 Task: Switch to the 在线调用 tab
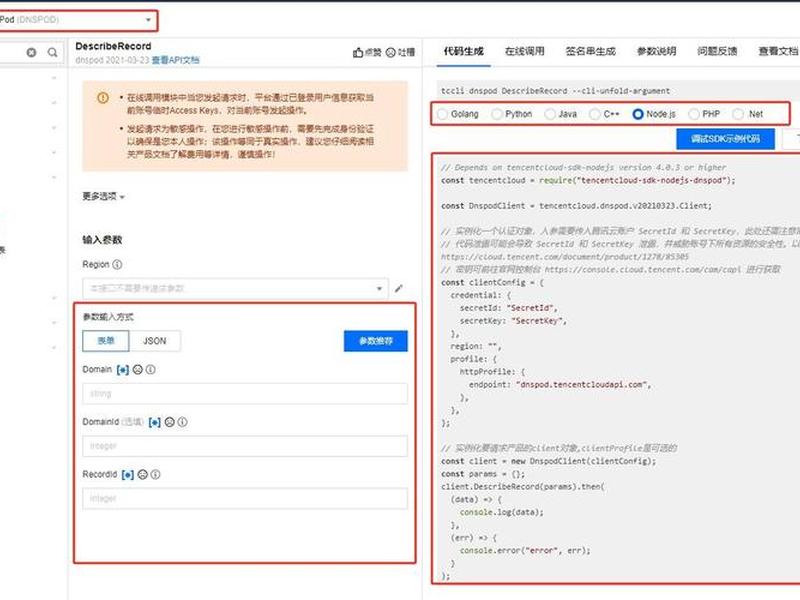pos(524,51)
